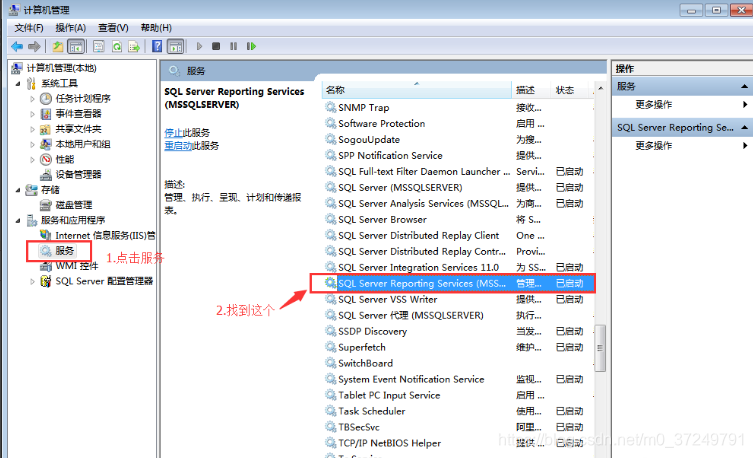Select the SSDP Discovery service
This screenshot has height=458, width=753.
coord(459,331)
